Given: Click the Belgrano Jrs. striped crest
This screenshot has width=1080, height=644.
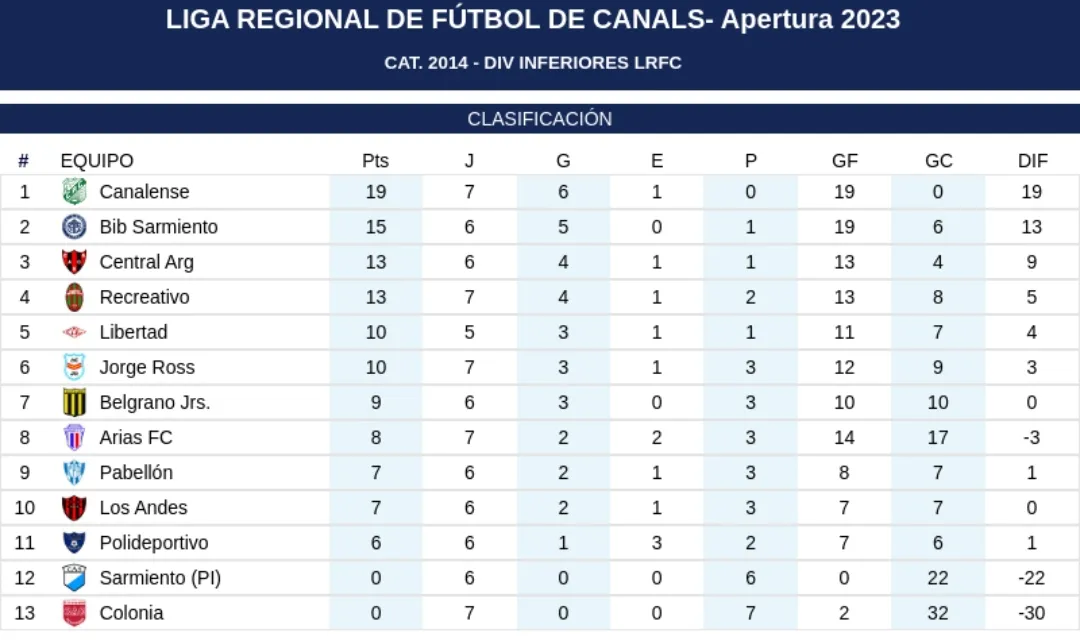Looking at the screenshot, I should click(x=75, y=402).
